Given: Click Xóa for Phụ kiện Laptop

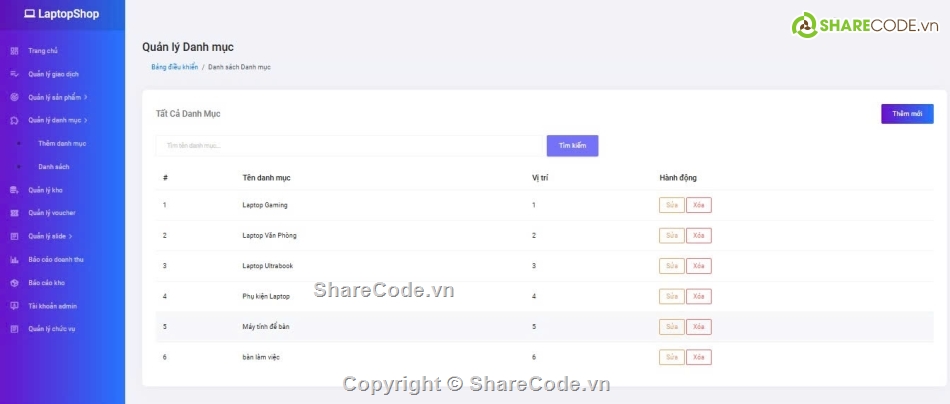Looking at the screenshot, I should 699,296.
